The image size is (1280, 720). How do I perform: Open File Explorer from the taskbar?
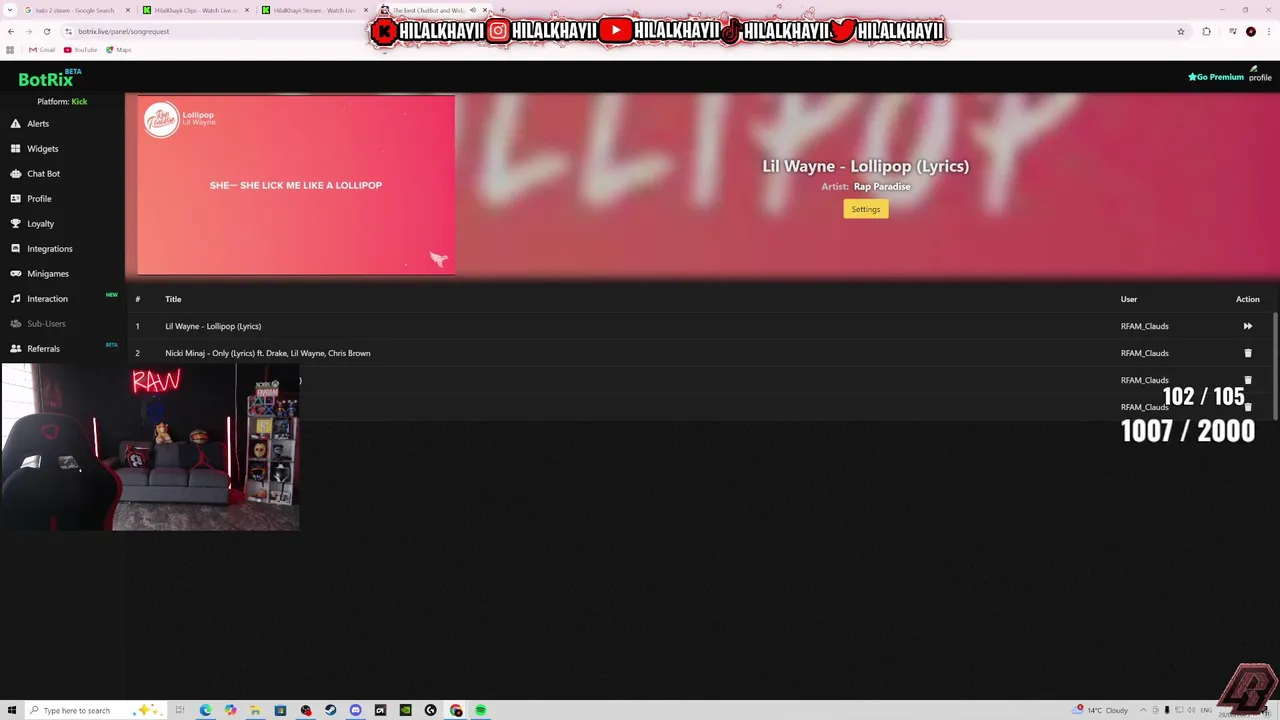click(x=255, y=710)
